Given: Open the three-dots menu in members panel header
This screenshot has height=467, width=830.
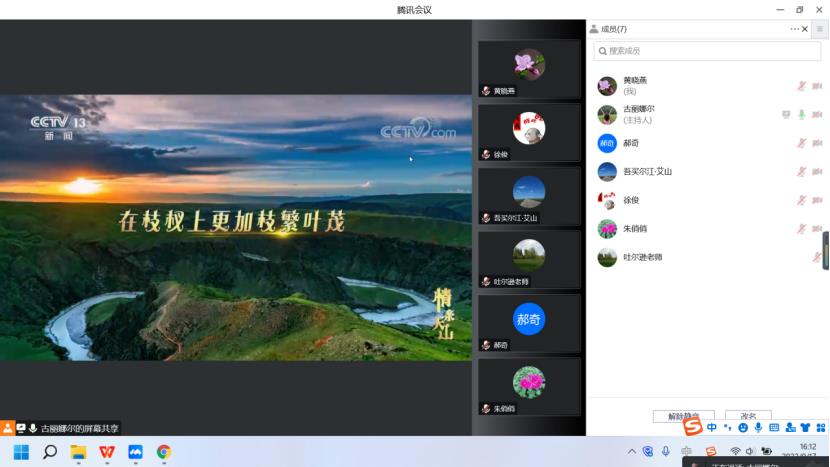Looking at the screenshot, I should (794, 29).
